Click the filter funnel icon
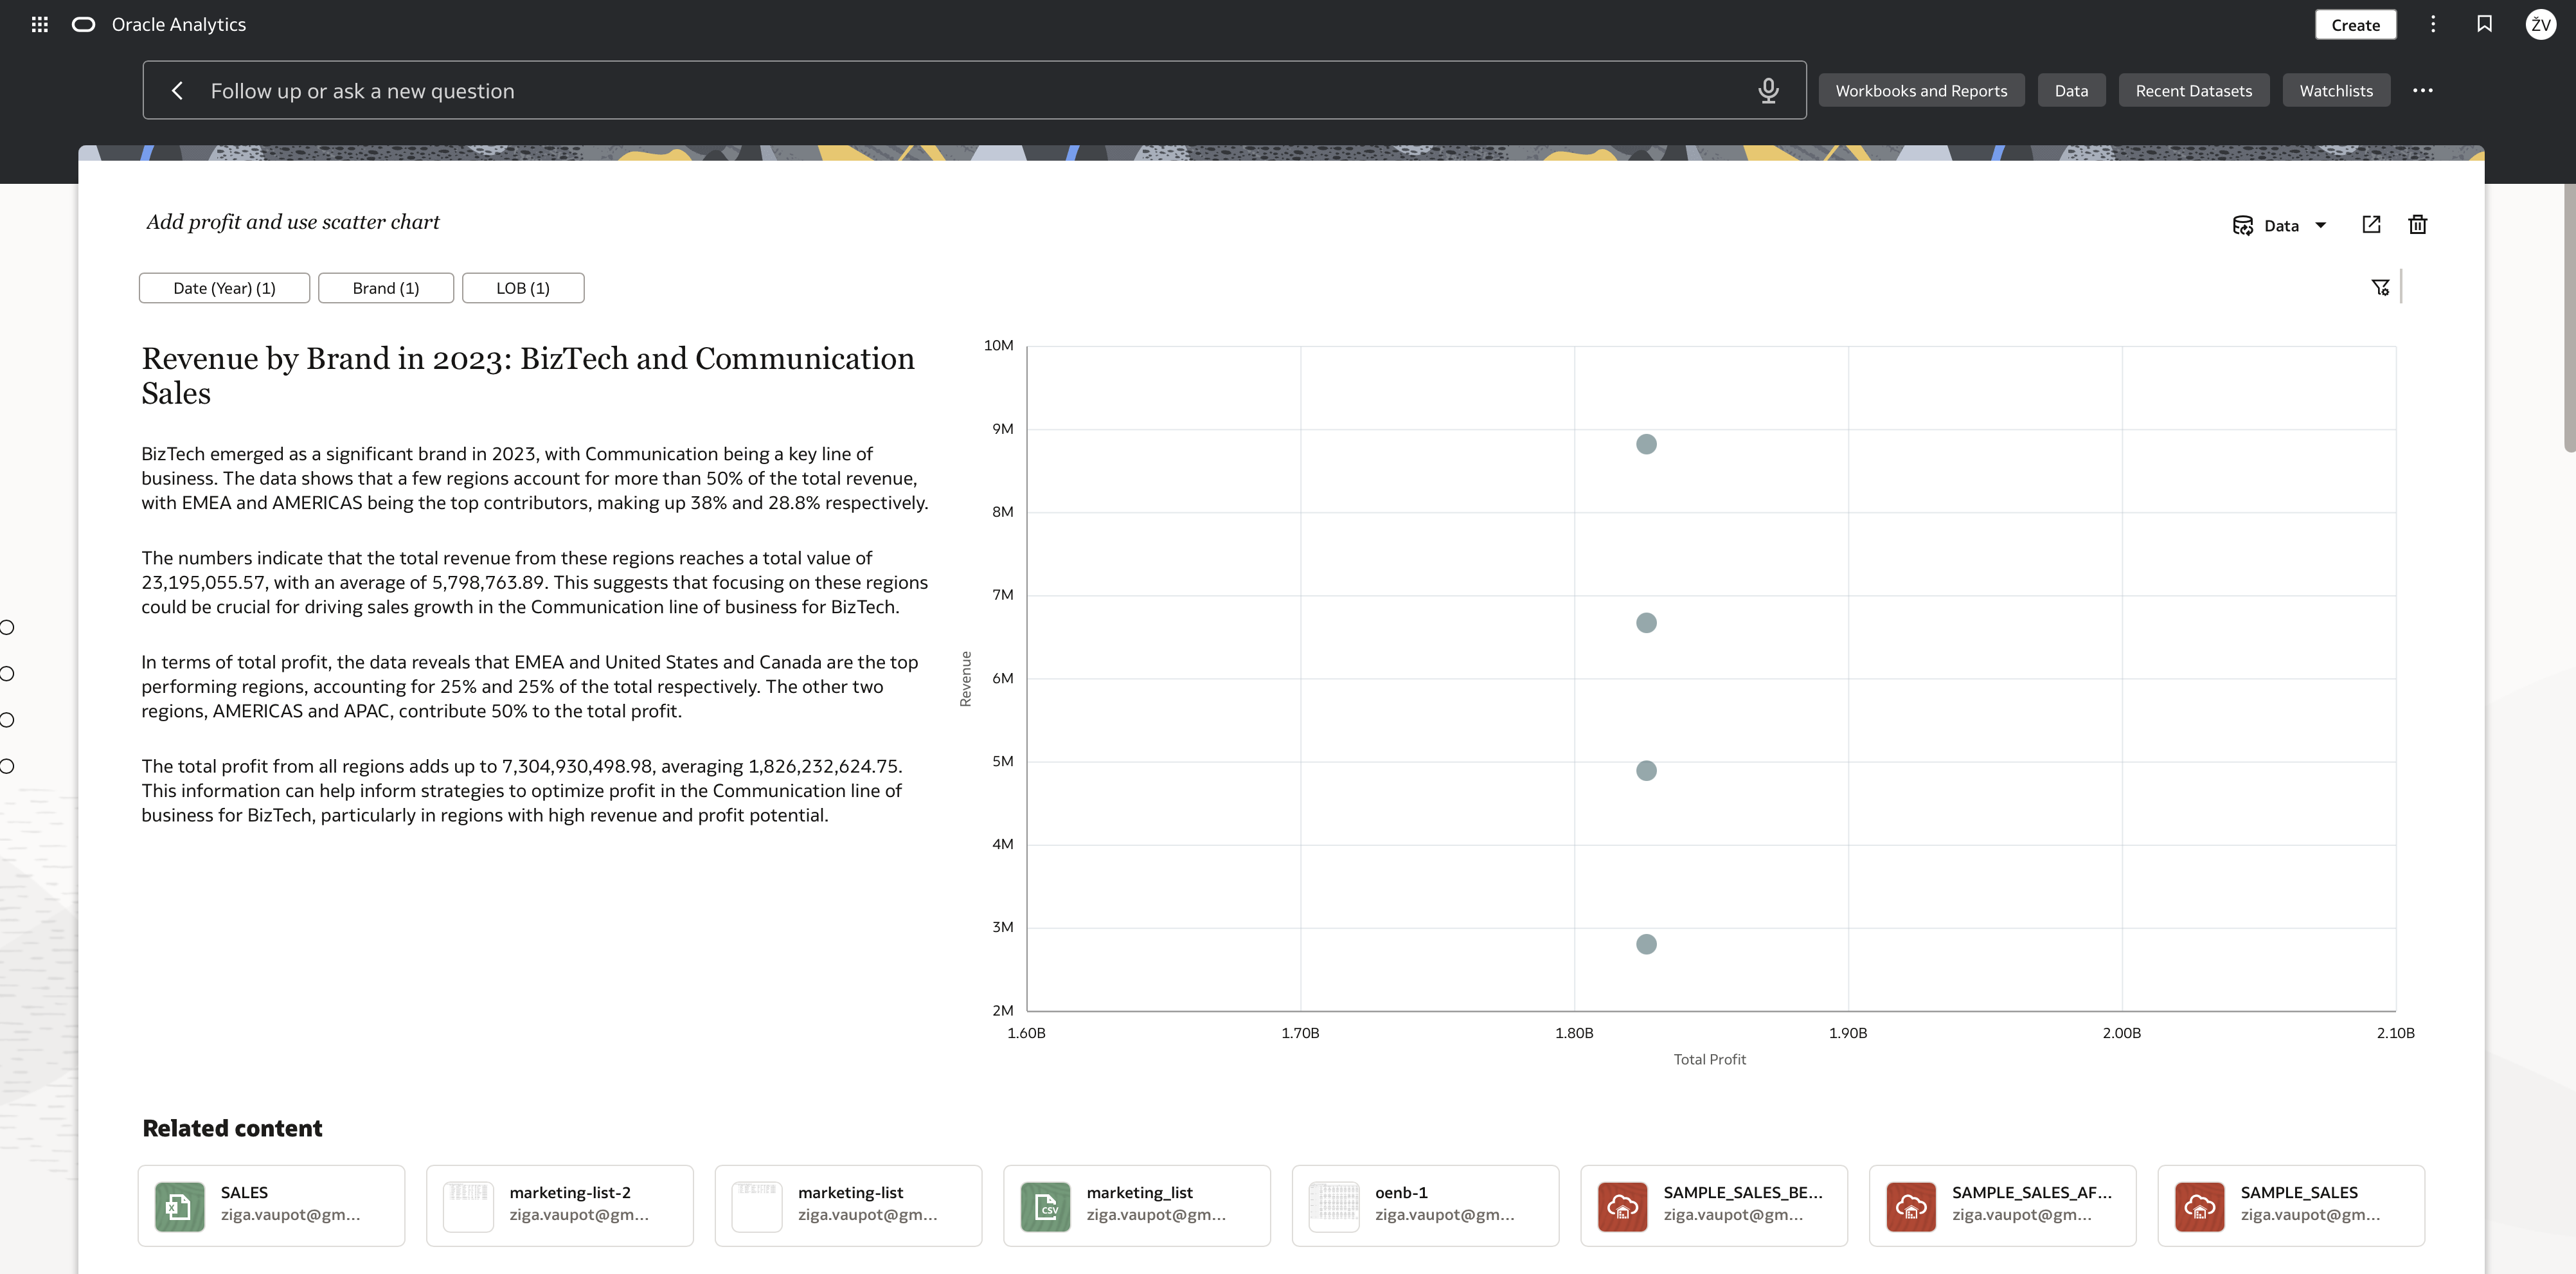The width and height of the screenshot is (2576, 1274). point(2381,288)
